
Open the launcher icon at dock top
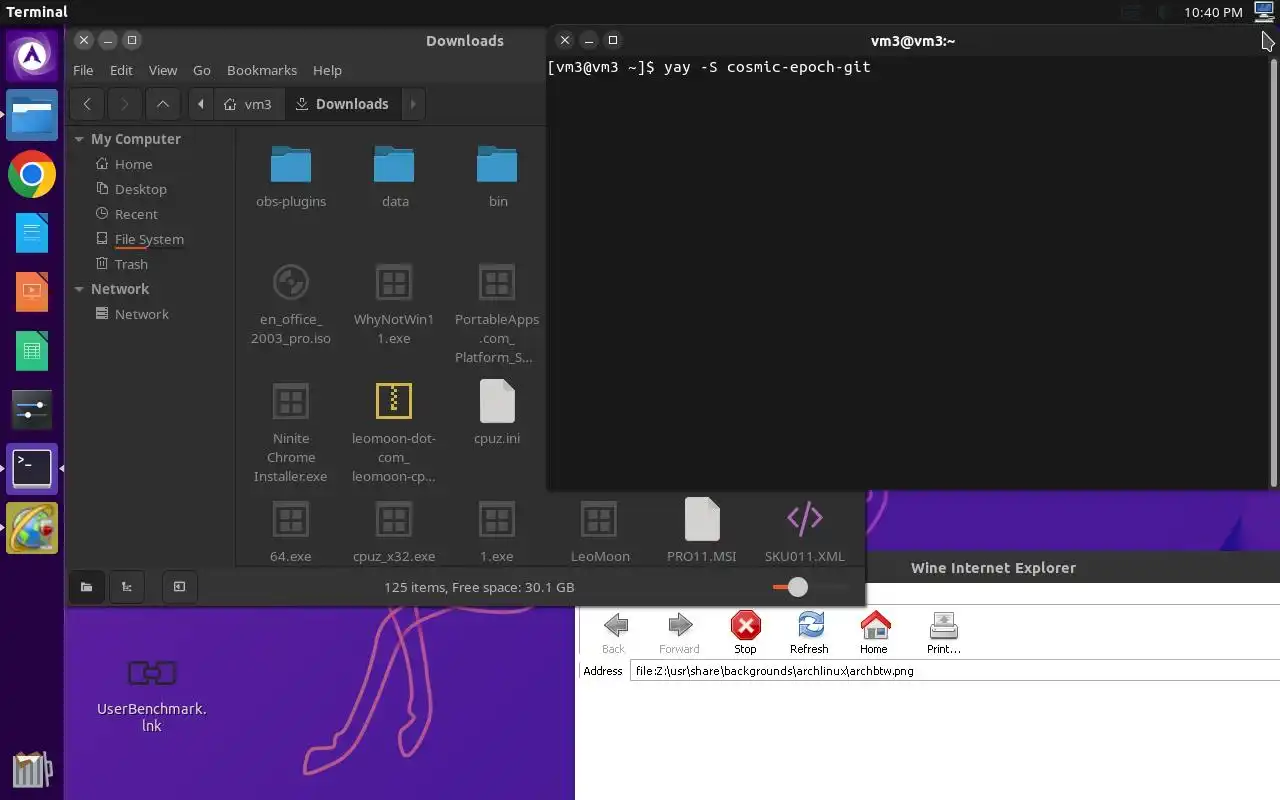(x=32, y=56)
